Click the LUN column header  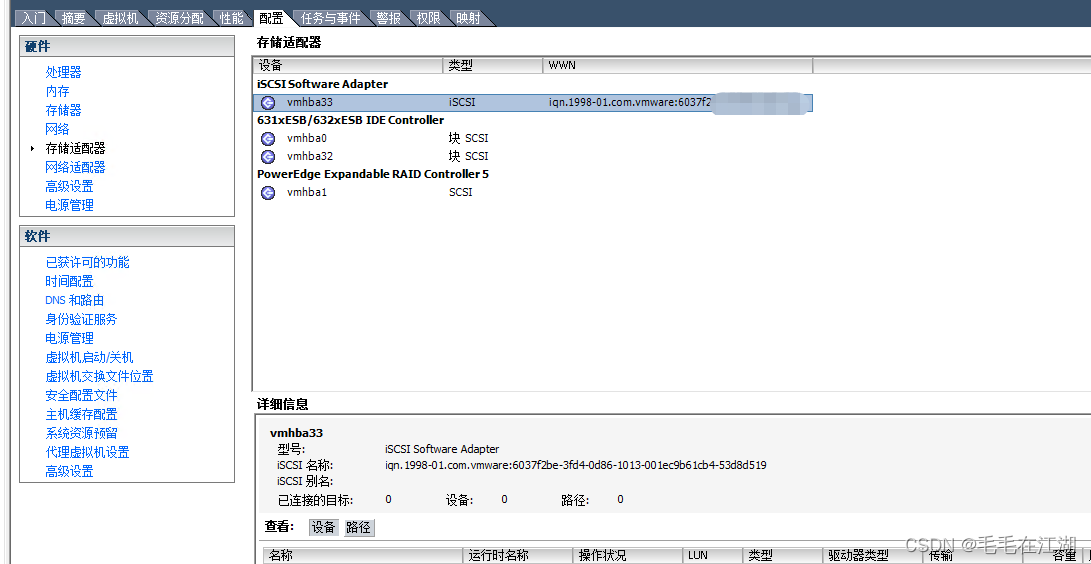712,556
